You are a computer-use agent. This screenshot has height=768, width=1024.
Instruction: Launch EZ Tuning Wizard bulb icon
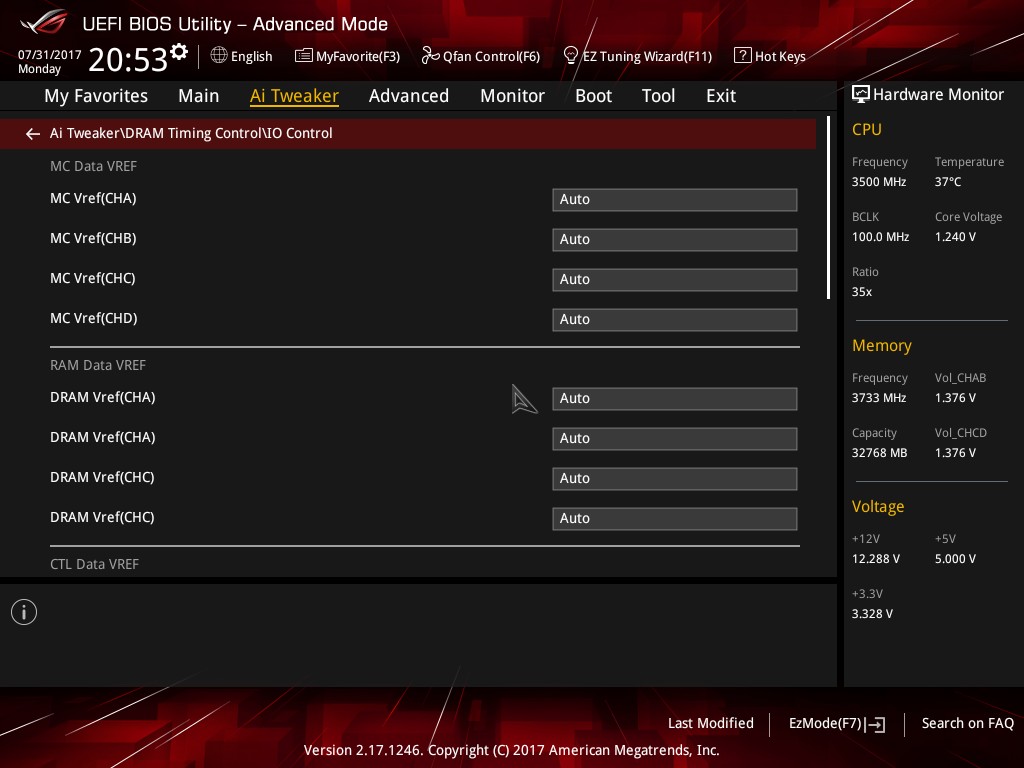pos(571,56)
